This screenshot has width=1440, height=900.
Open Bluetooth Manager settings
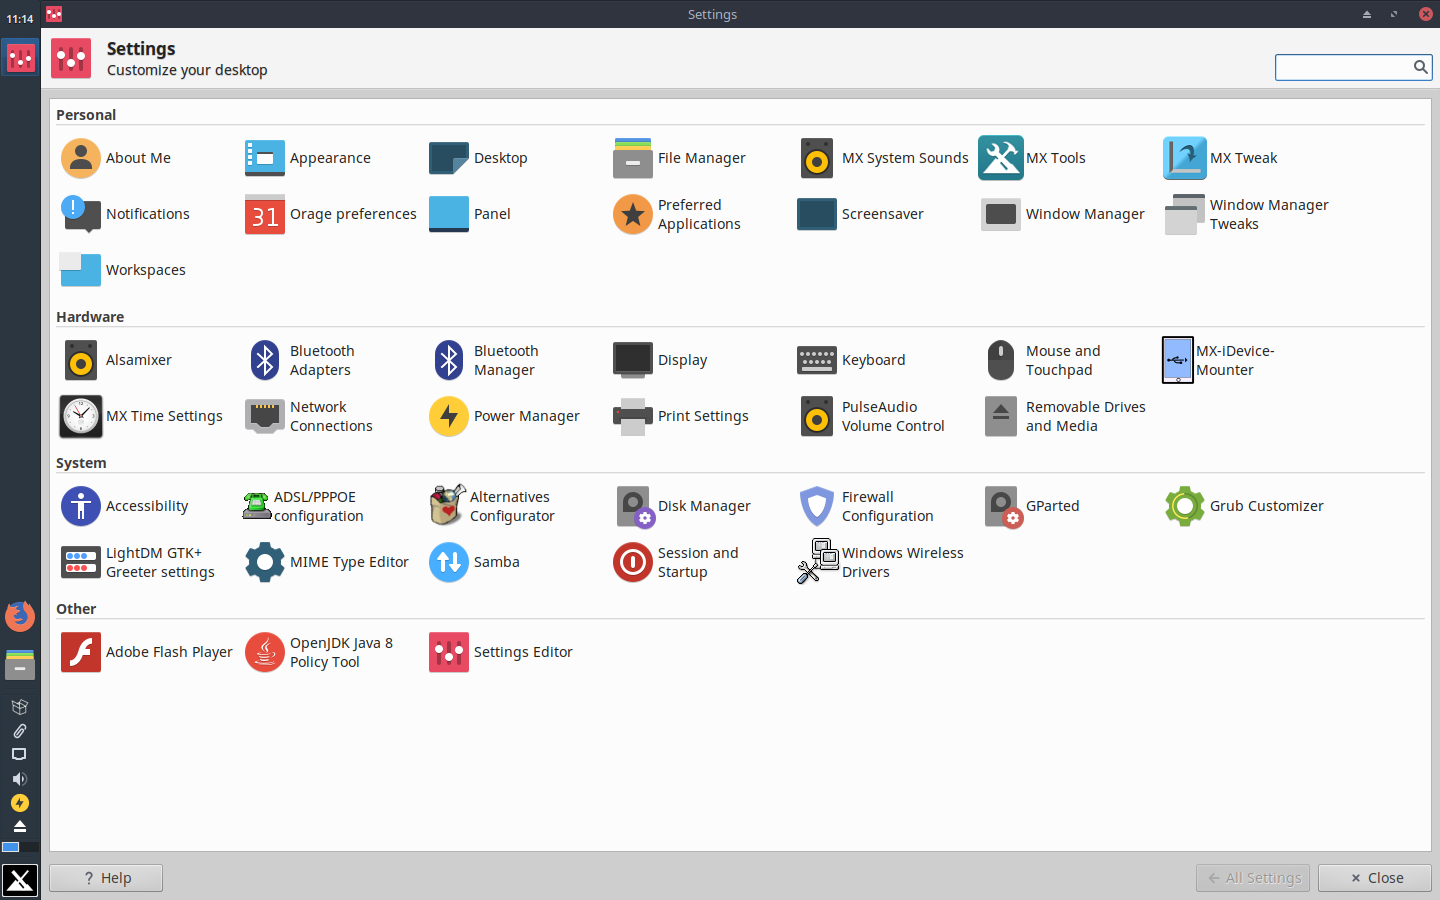(x=449, y=360)
